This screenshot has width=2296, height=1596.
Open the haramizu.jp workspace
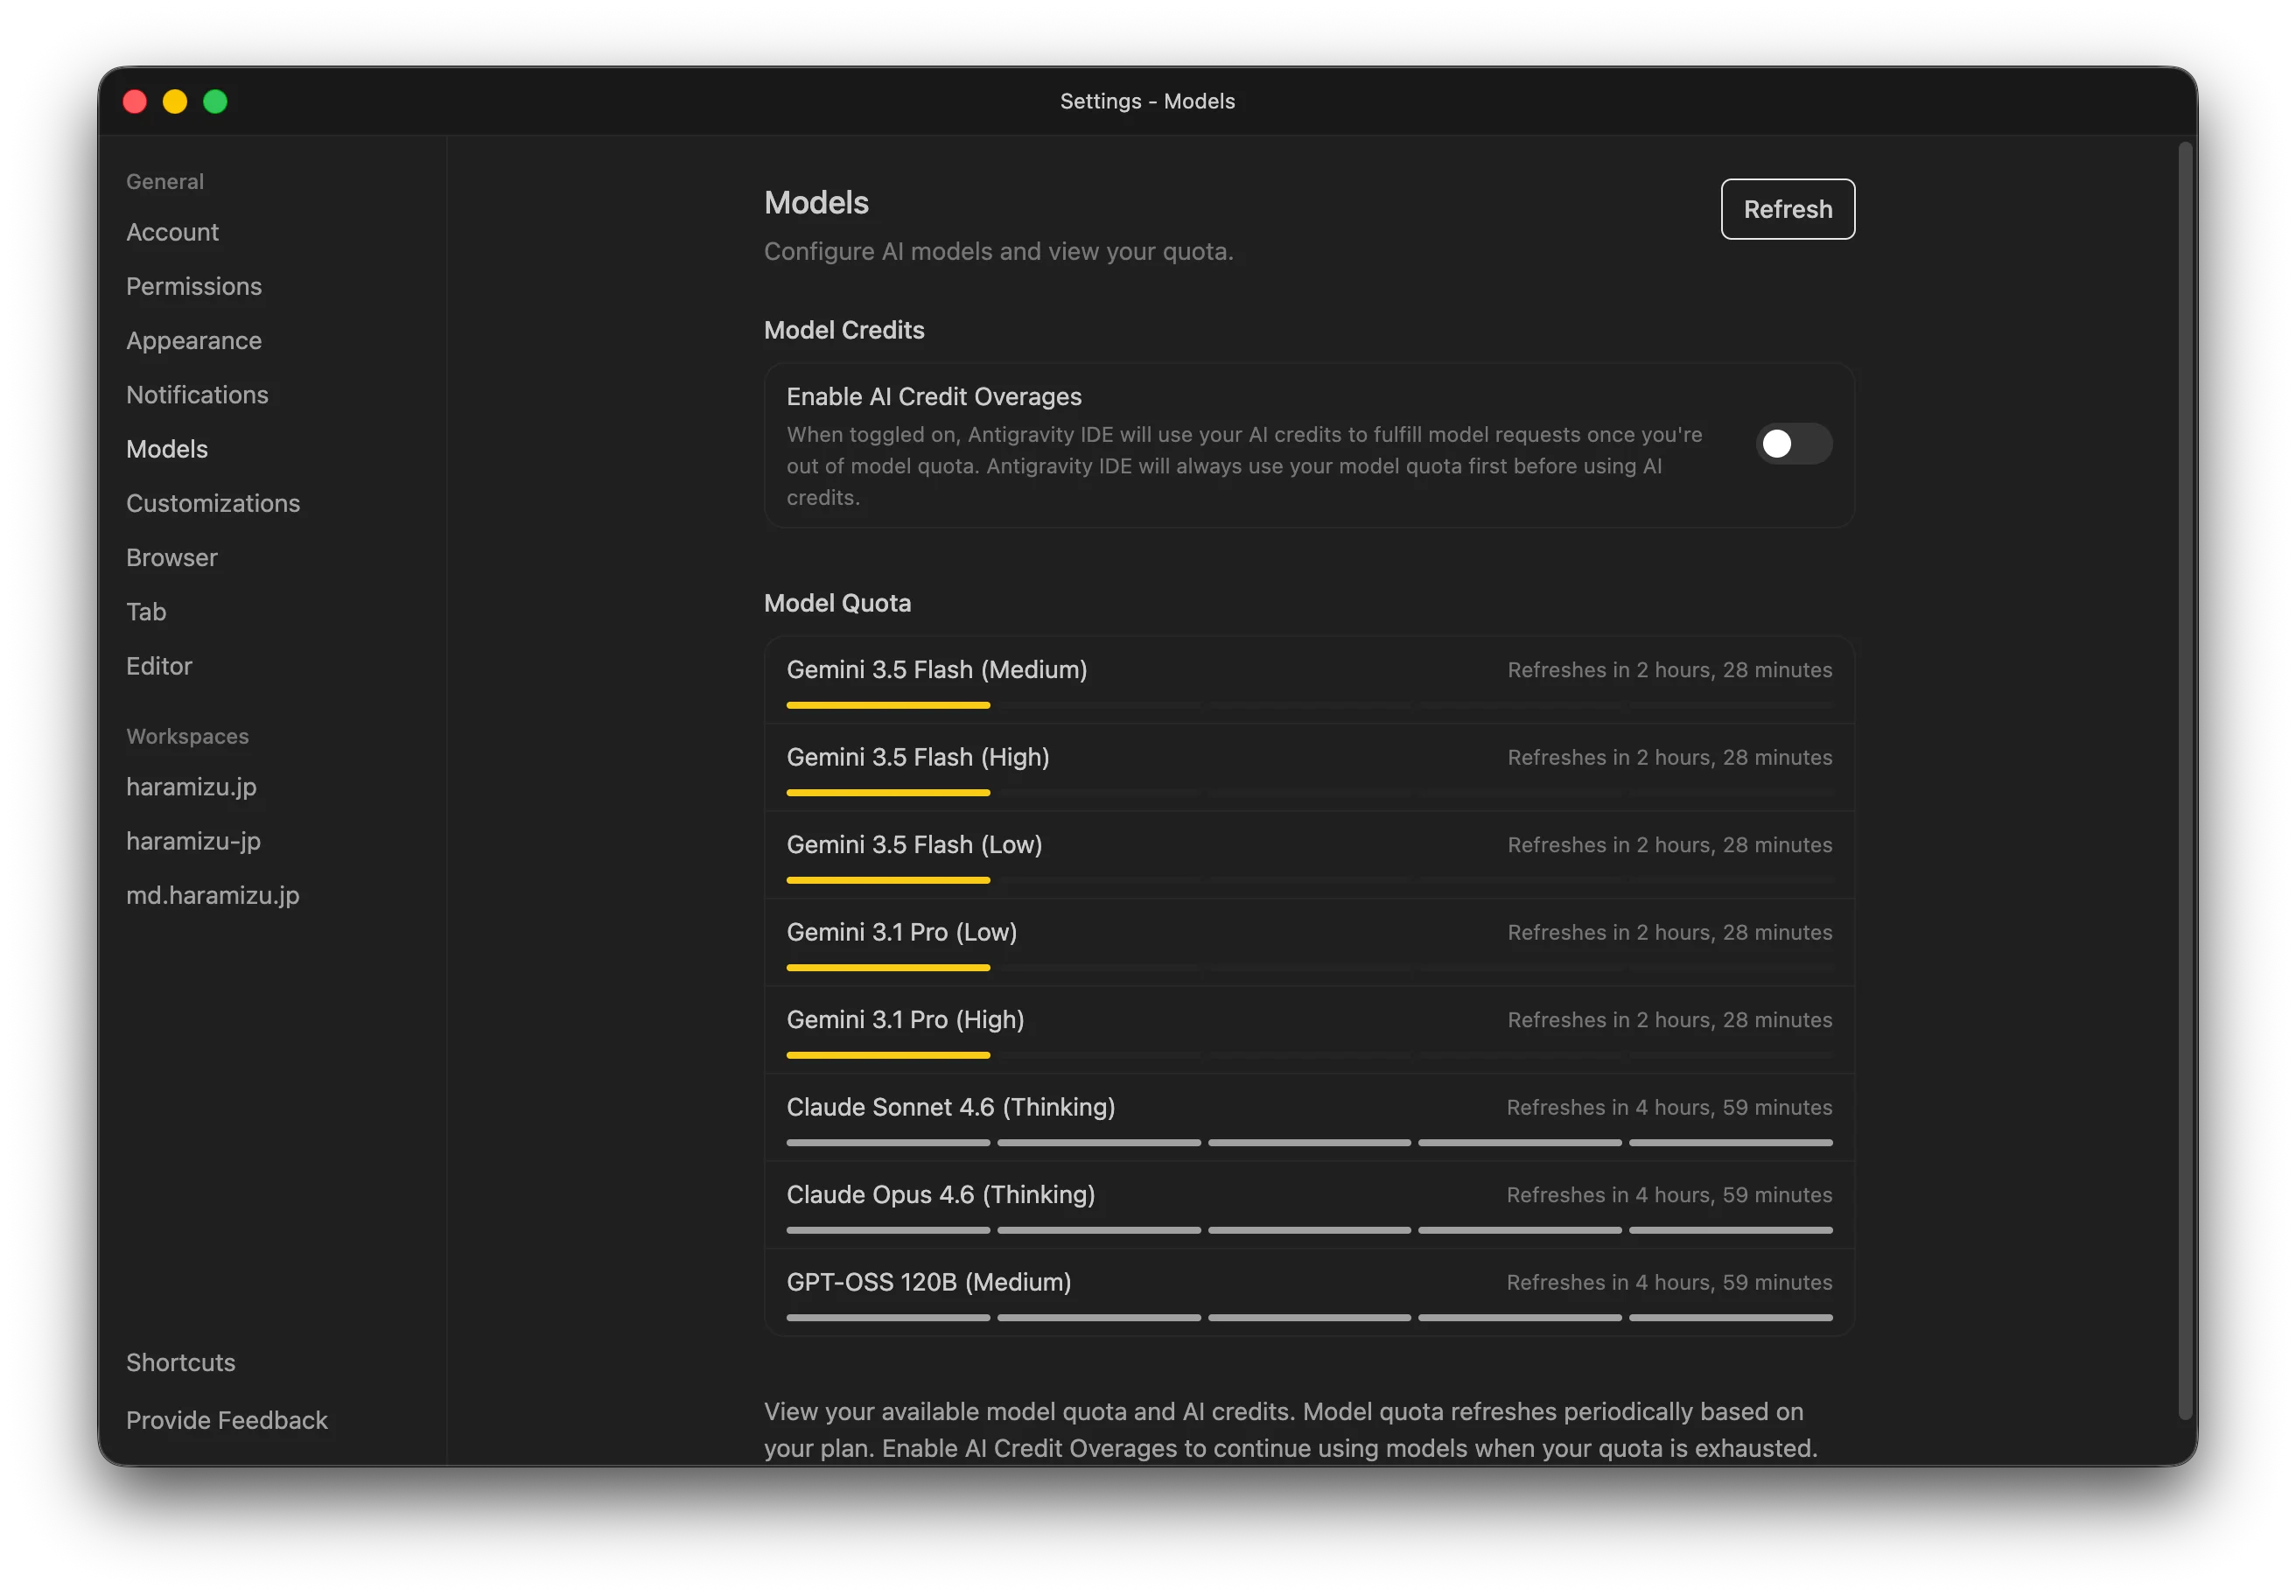[191, 787]
